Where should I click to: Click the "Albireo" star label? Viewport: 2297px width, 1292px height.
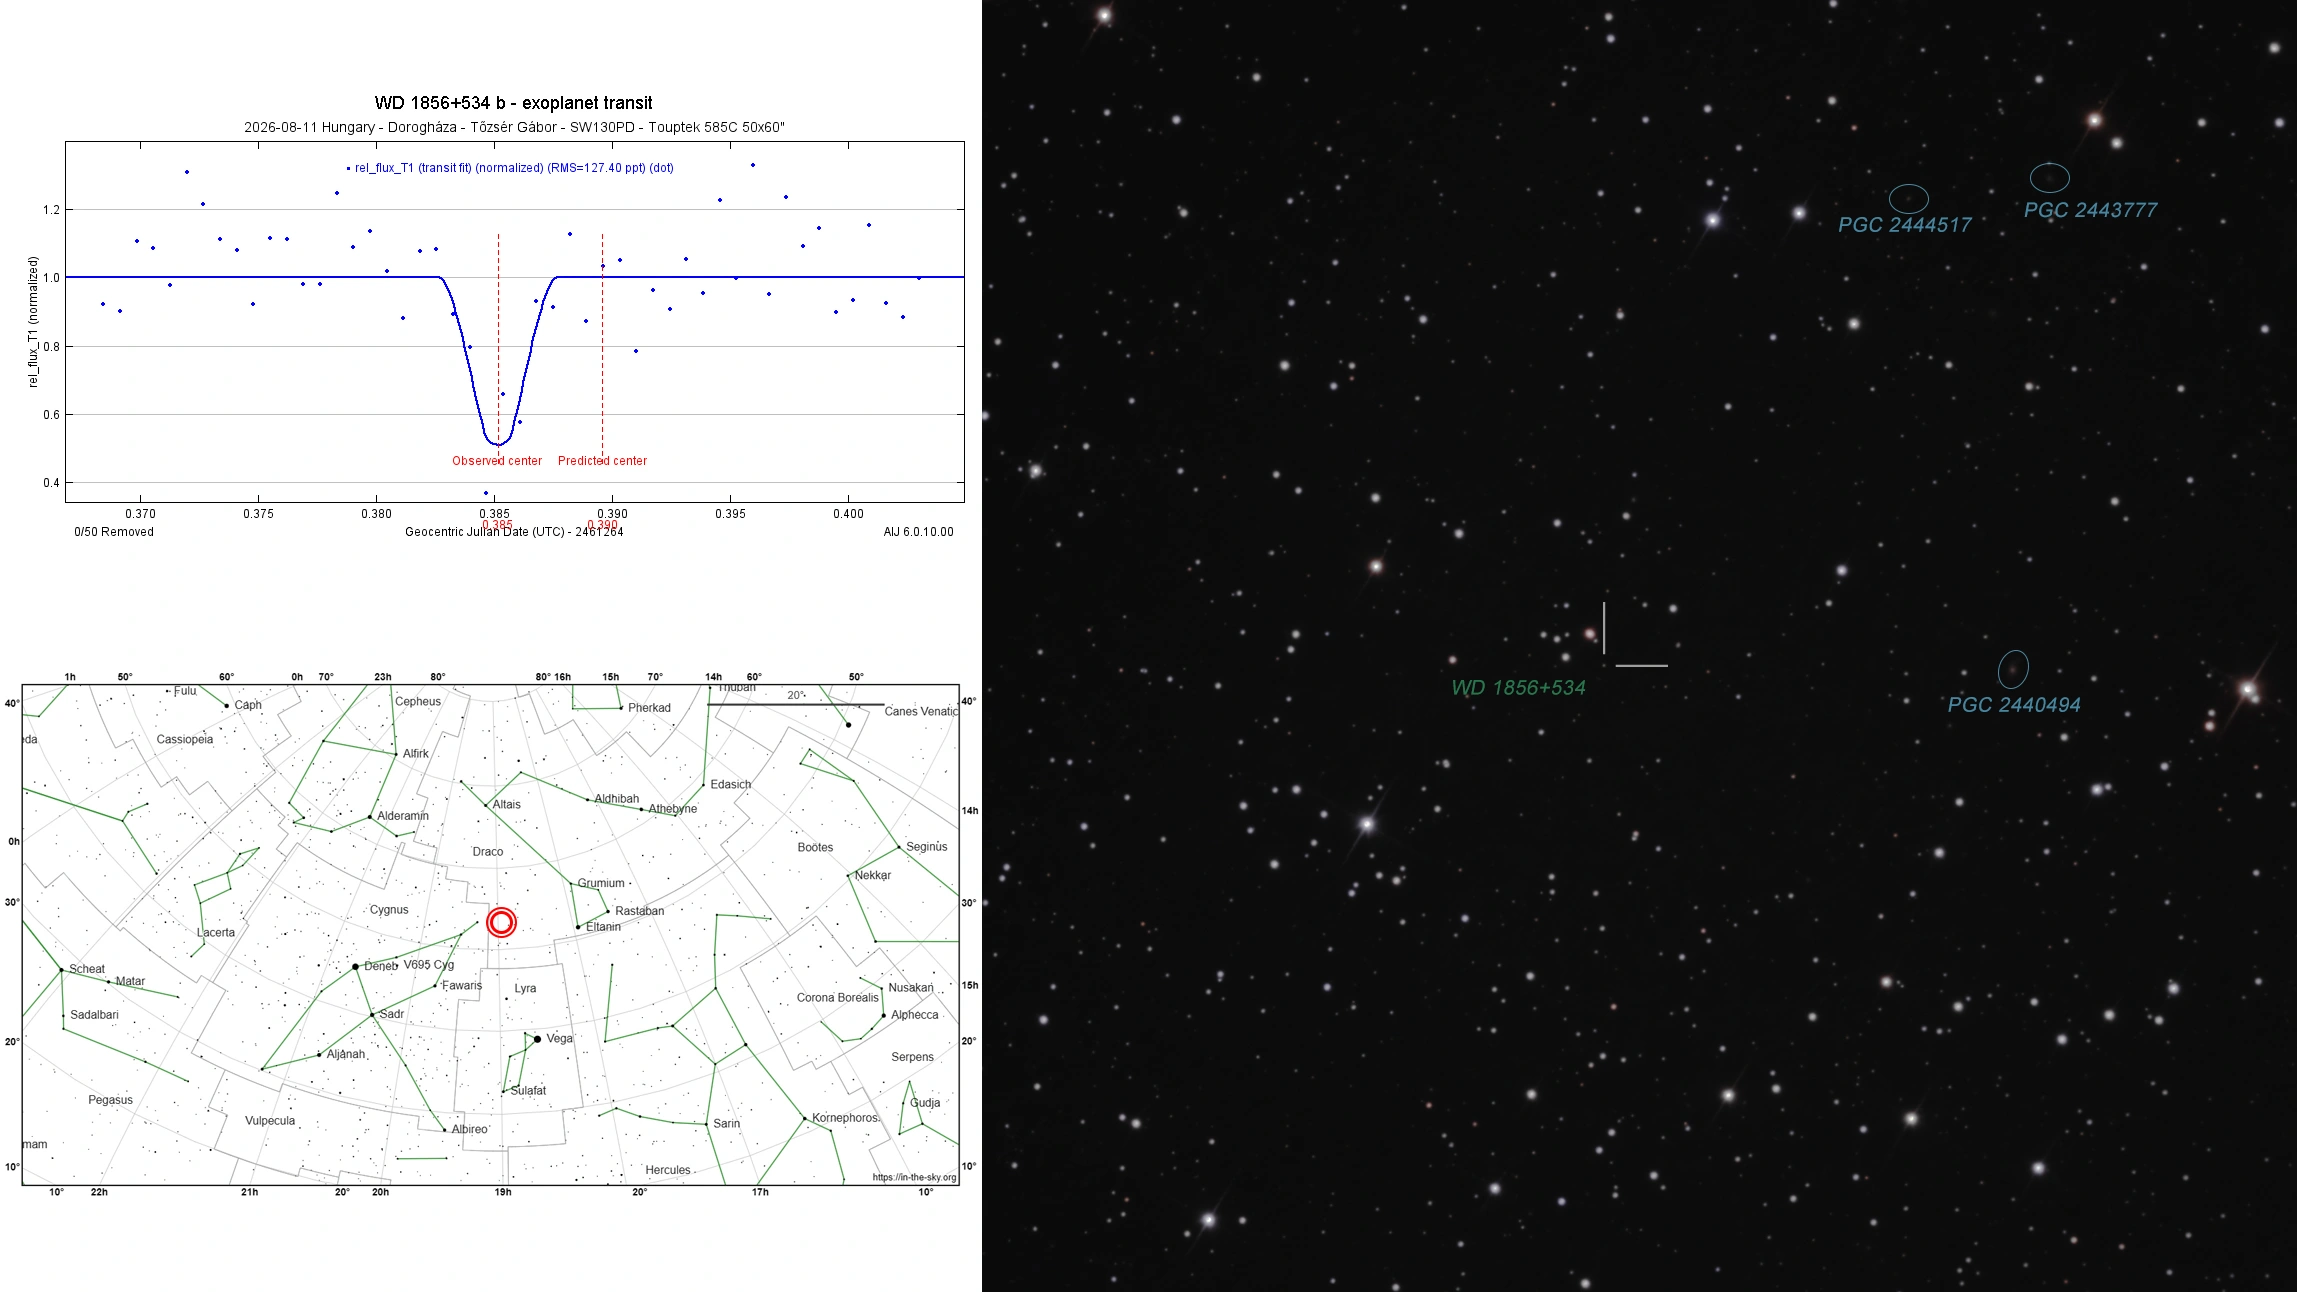(x=470, y=1130)
